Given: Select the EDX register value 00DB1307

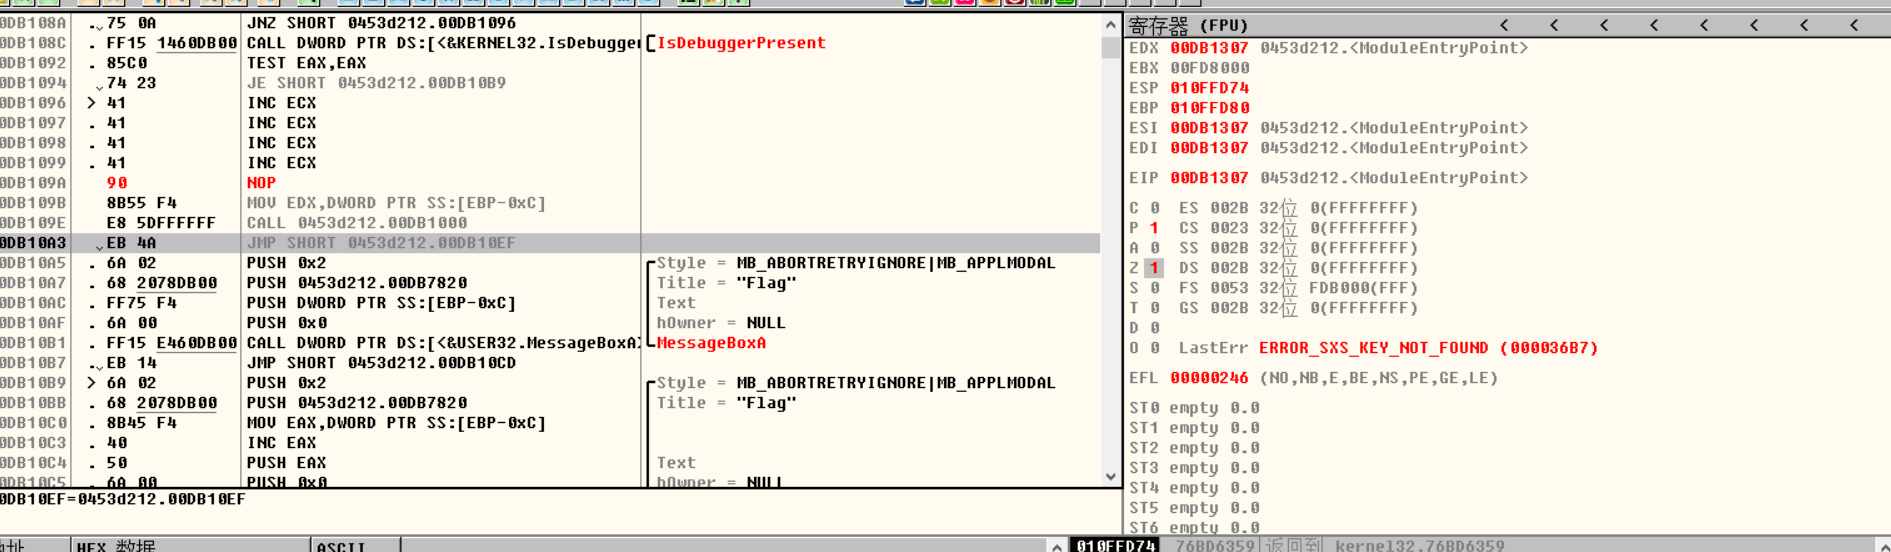Looking at the screenshot, I should [x=1209, y=48].
